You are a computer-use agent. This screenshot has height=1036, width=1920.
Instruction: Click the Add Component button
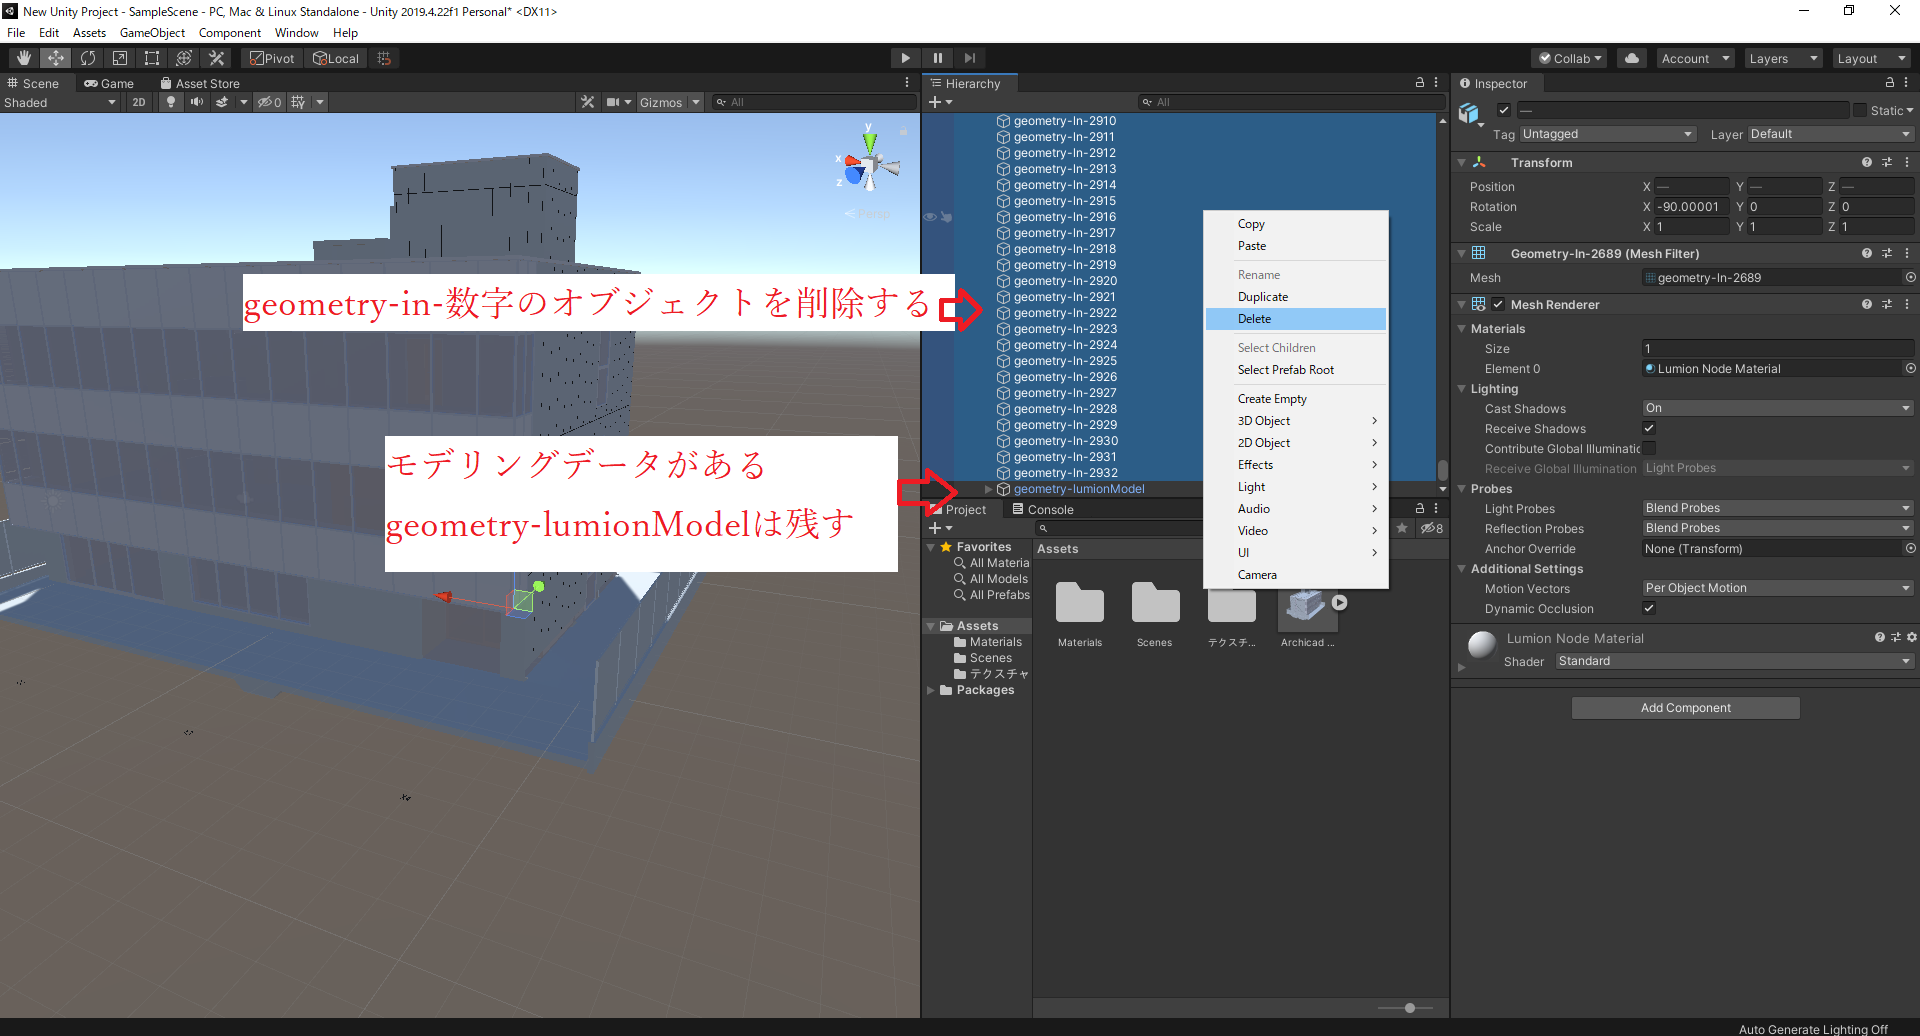(x=1686, y=708)
